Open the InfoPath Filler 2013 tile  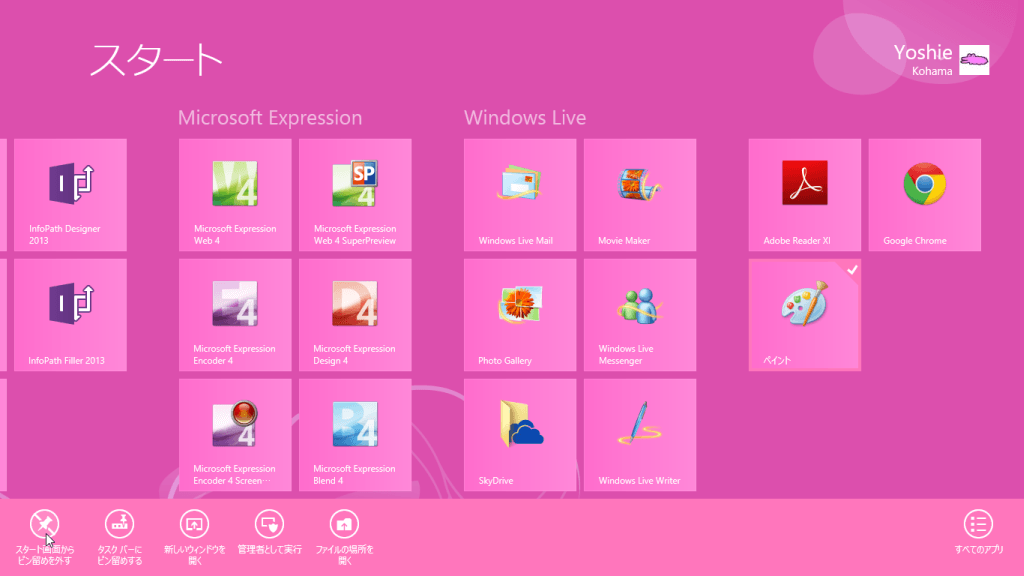pos(71,315)
